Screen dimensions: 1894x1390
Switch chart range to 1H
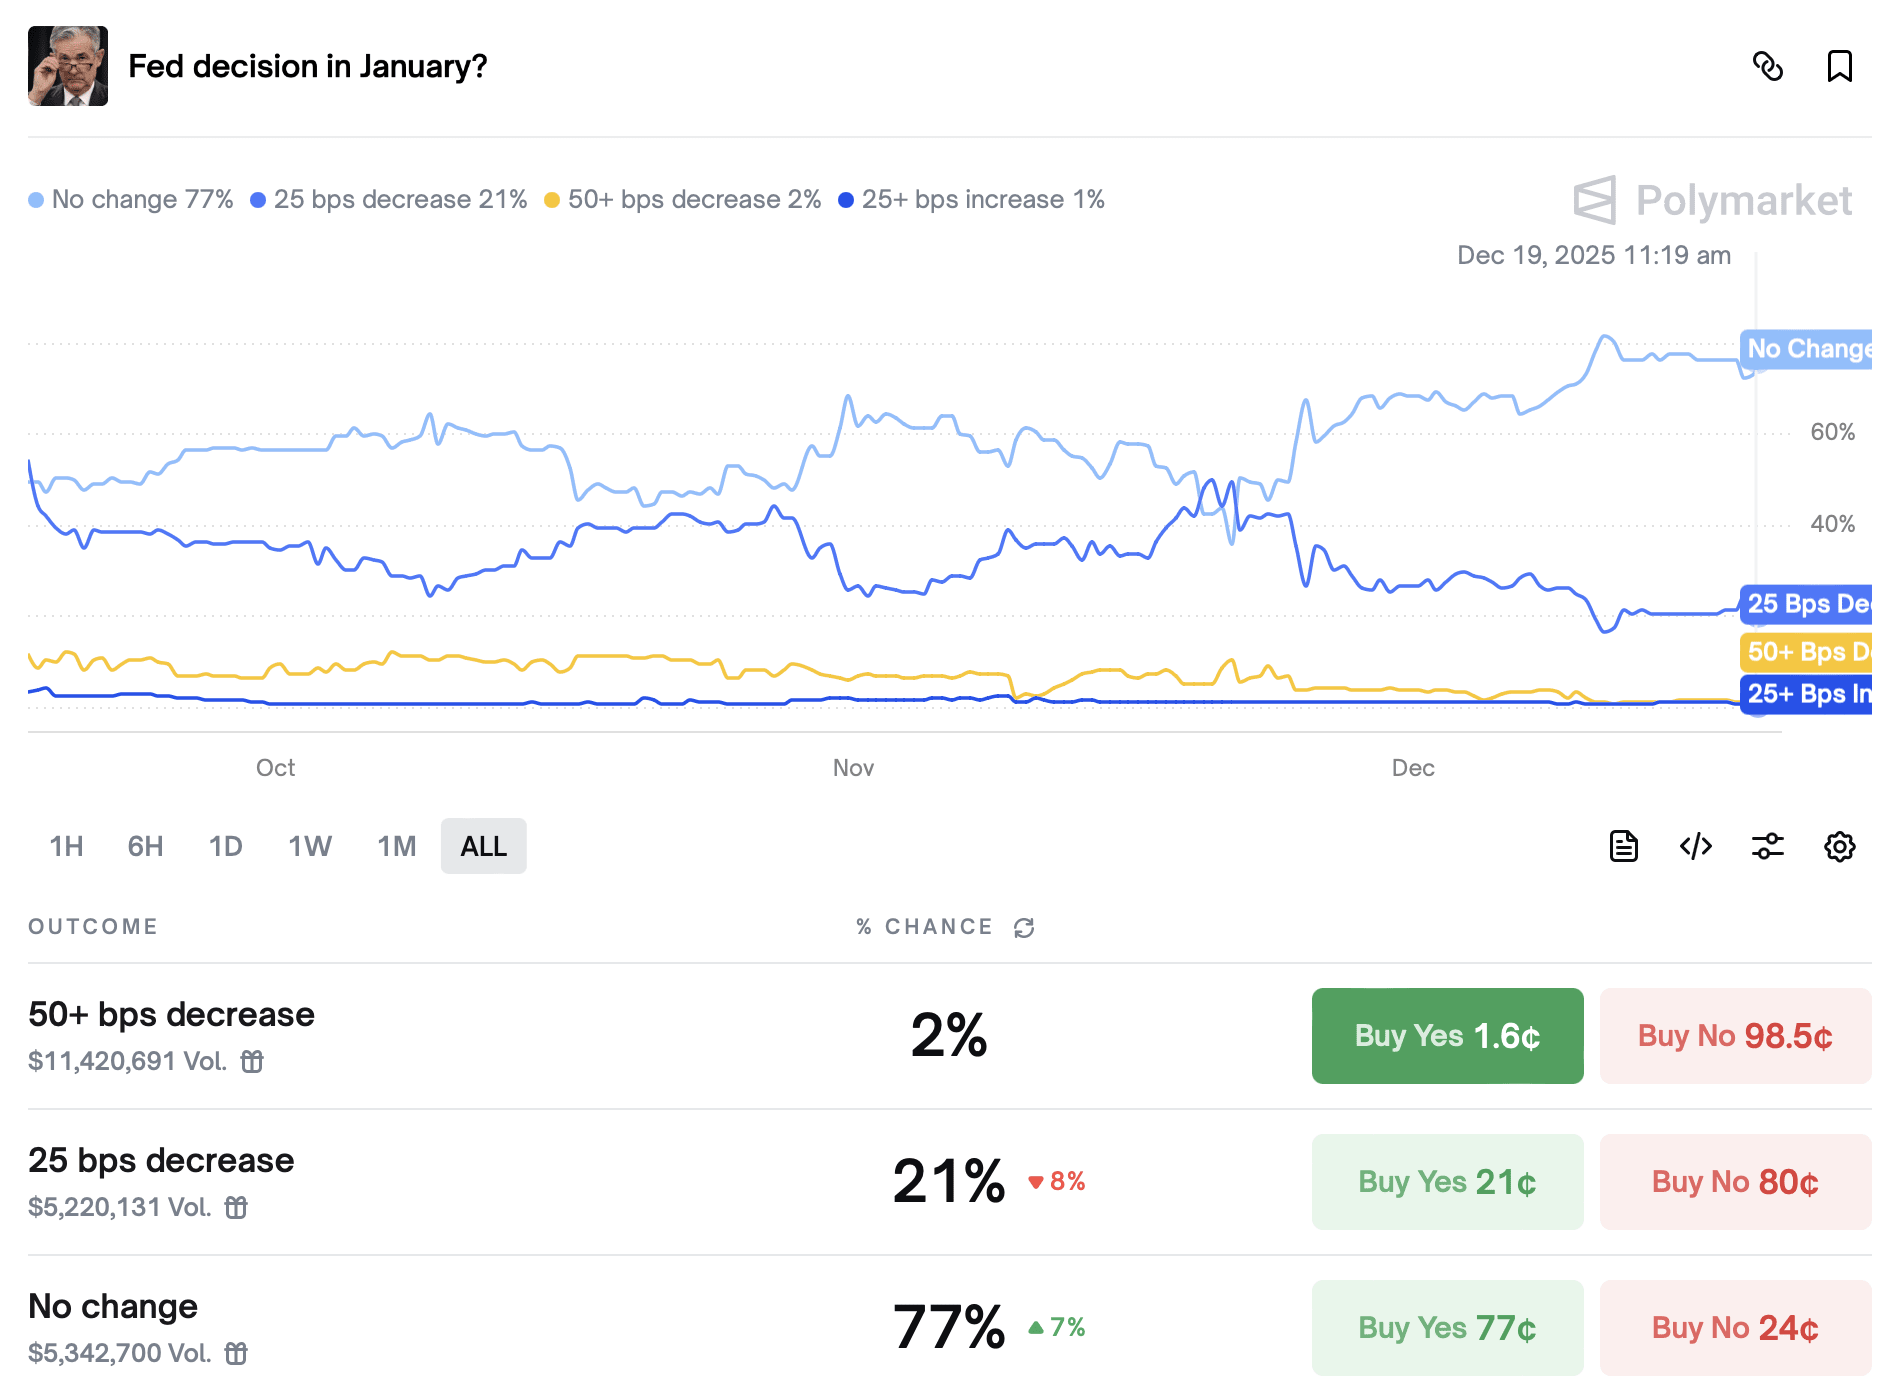pyautogui.click(x=66, y=846)
